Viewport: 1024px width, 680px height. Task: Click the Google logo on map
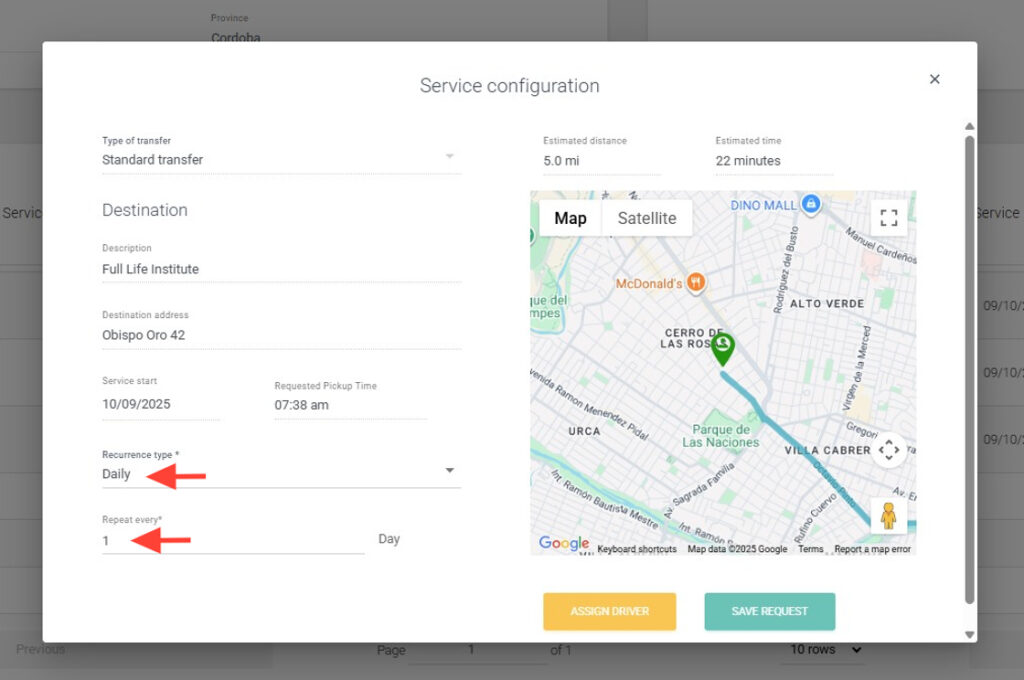click(x=564, y=543)
